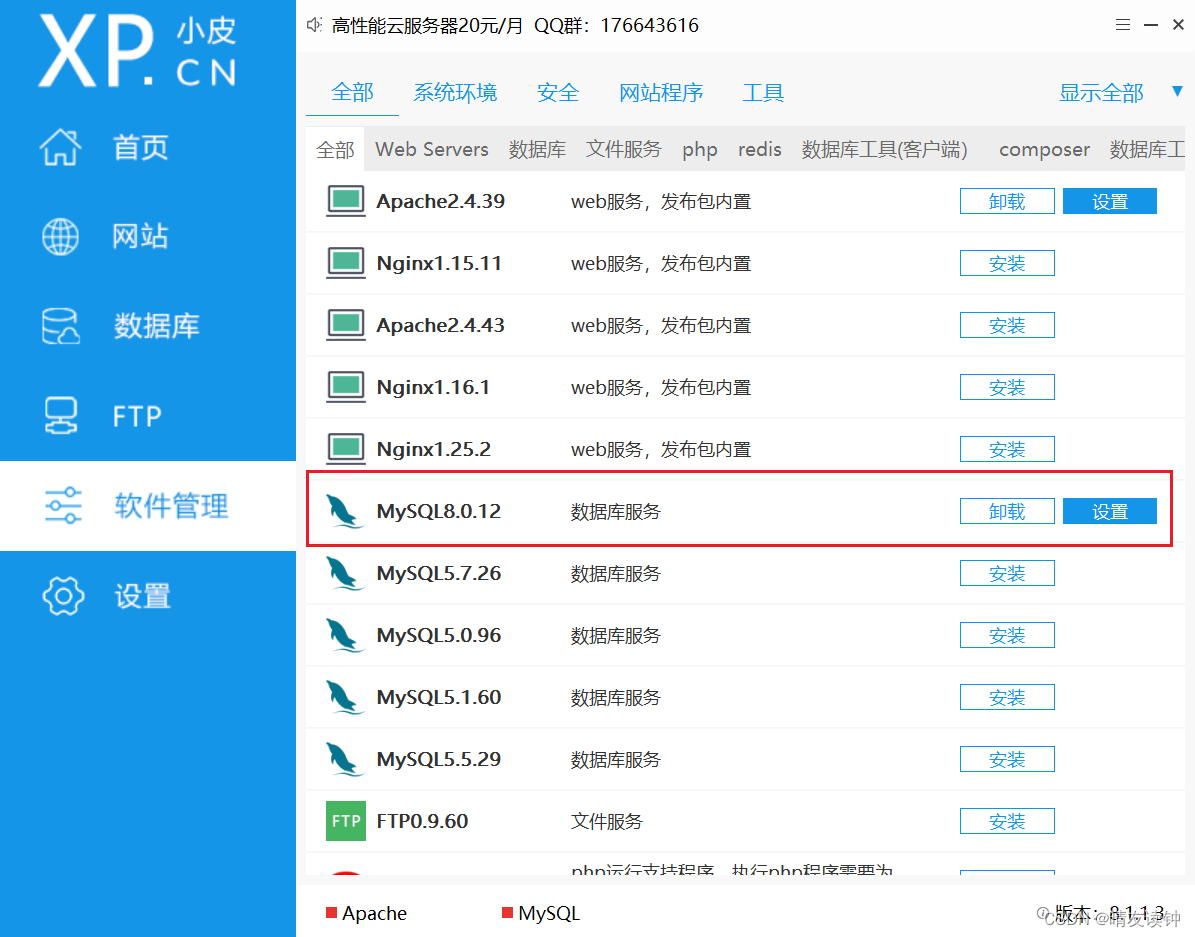Switch to the 网站程序 tab
The height and width of the screenshot is (937, 1195).
[x=661, y=93]
